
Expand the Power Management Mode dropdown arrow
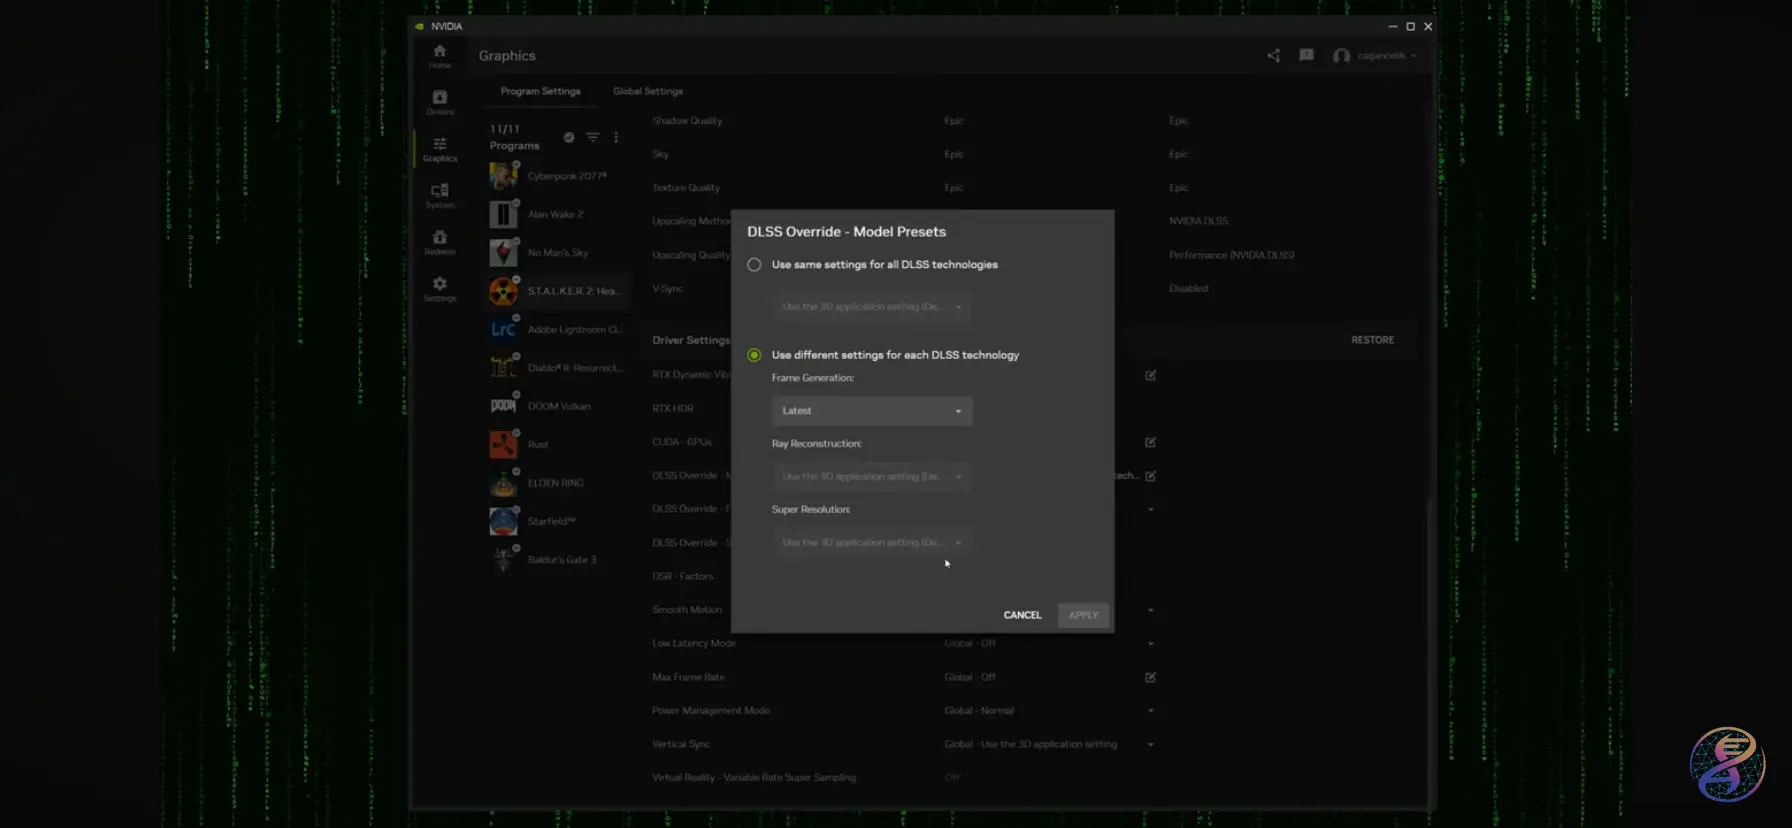coord(1150,711)
